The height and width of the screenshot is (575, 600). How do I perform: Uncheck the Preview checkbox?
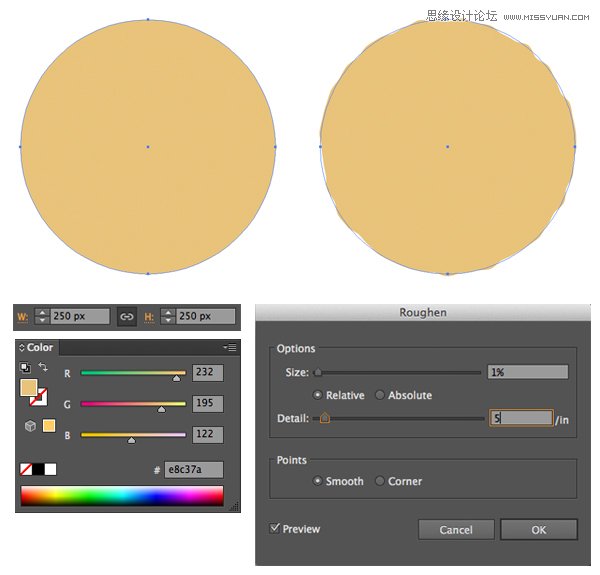click(274, 529)
